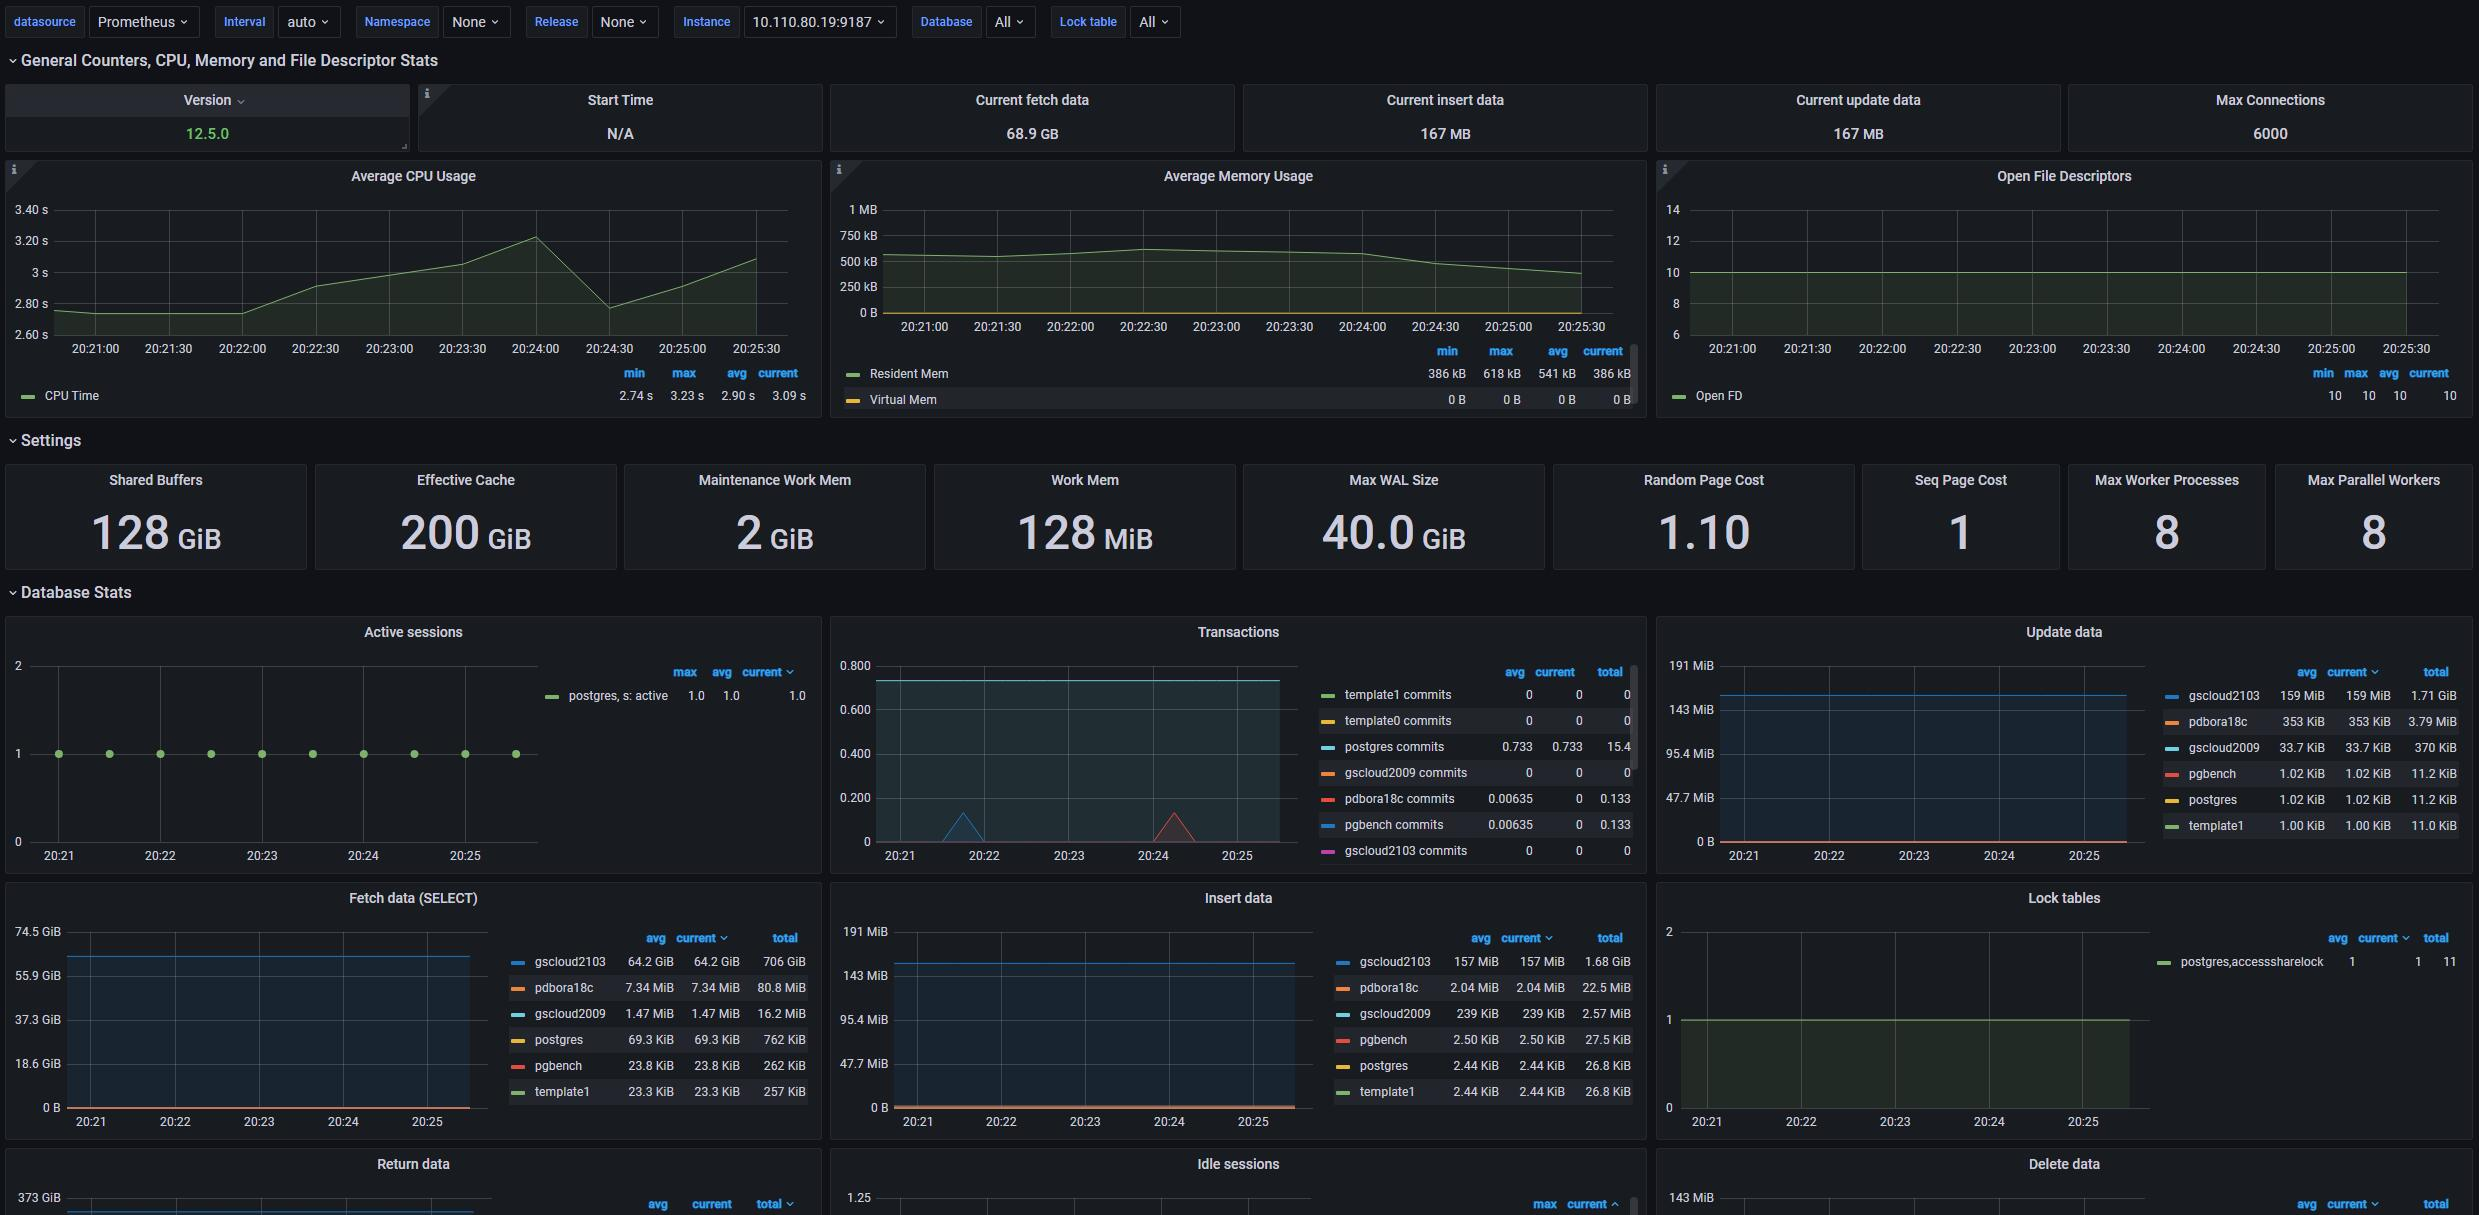Click the Start Time panel info icon
2479x1215 pixels.
pyautogui.click(x=427, y=94)
